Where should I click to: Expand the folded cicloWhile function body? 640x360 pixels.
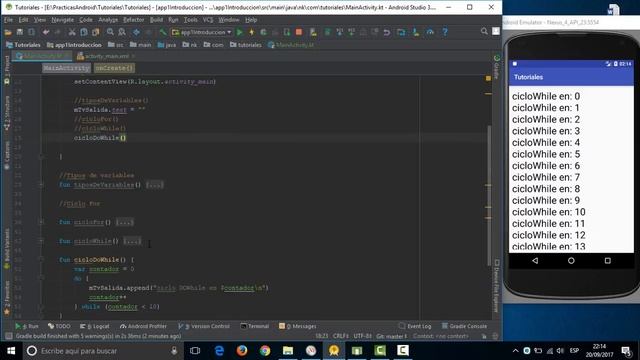click(x=132, y=241)
